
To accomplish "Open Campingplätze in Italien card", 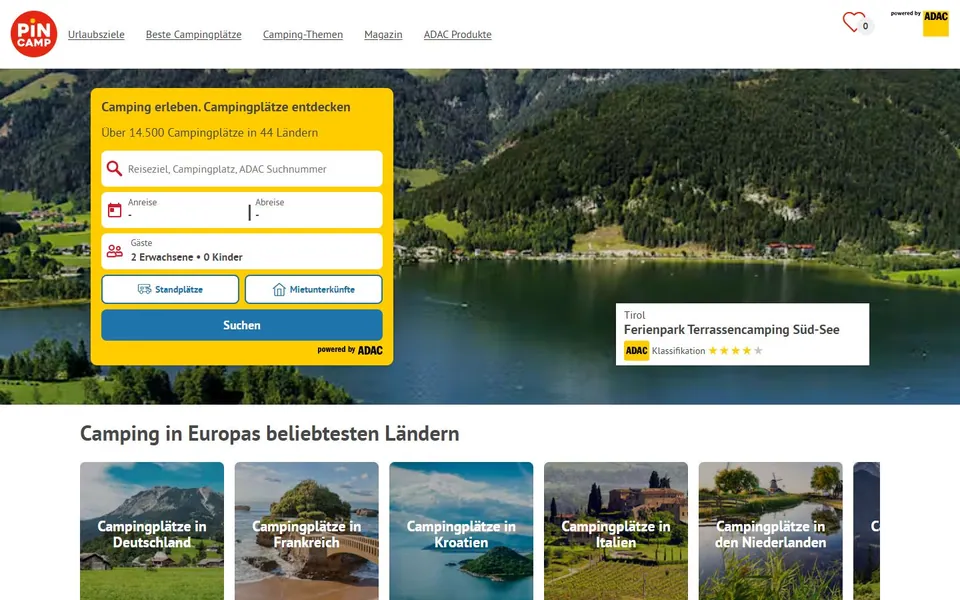I will [616, 531].
